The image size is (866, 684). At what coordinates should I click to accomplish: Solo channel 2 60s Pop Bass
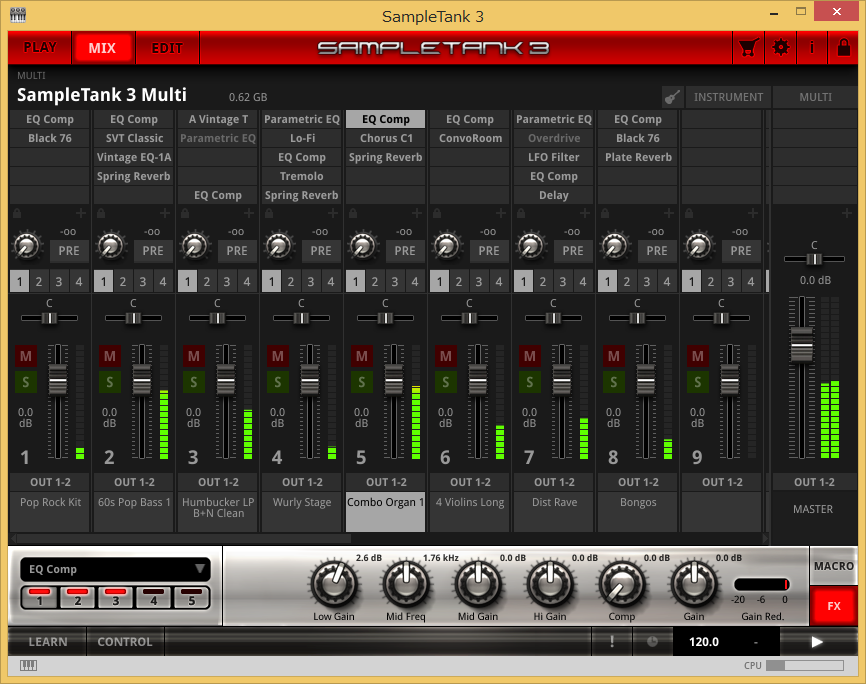pos(110,382)
